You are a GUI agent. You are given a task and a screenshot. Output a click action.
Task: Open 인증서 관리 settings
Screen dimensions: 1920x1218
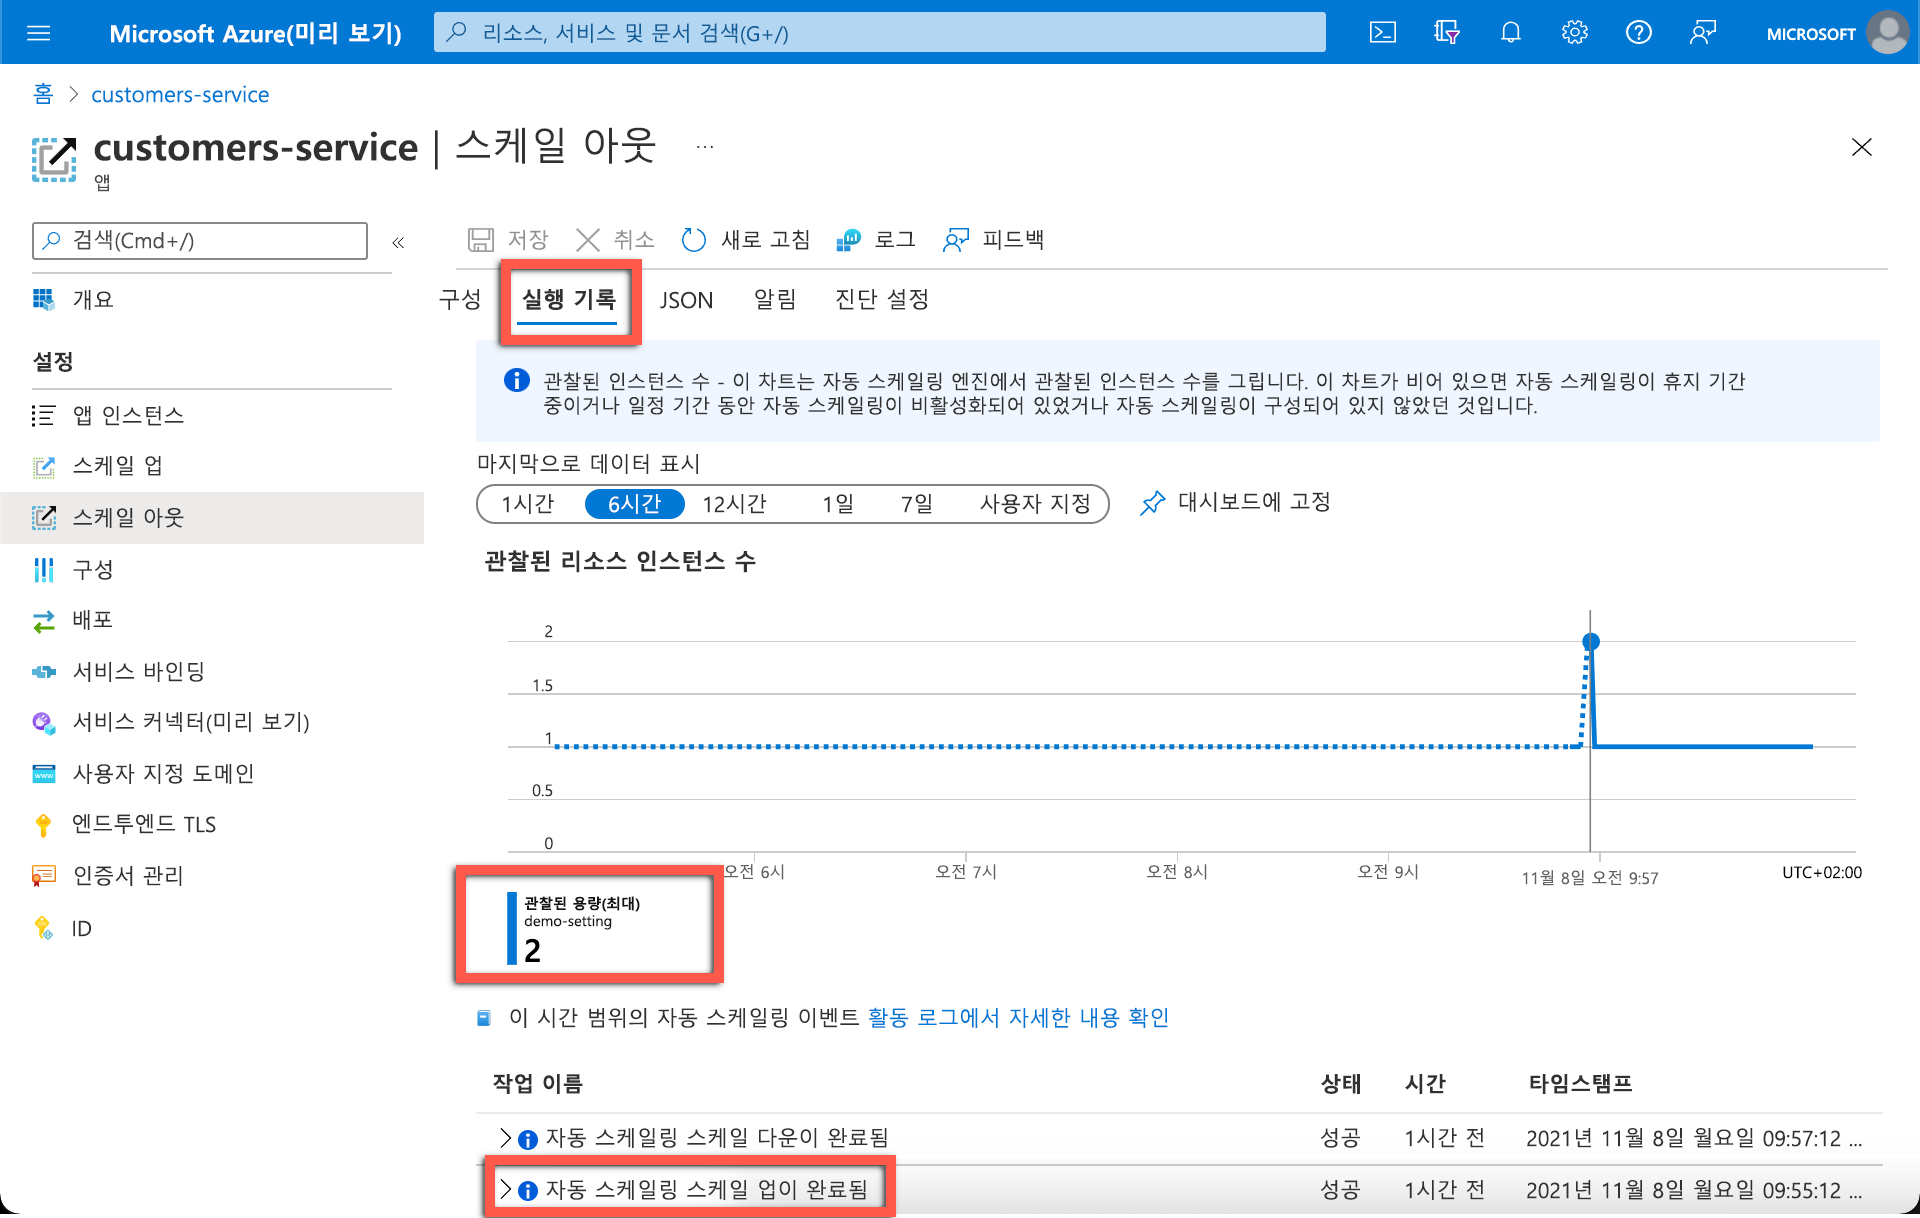tap(127, 876)
